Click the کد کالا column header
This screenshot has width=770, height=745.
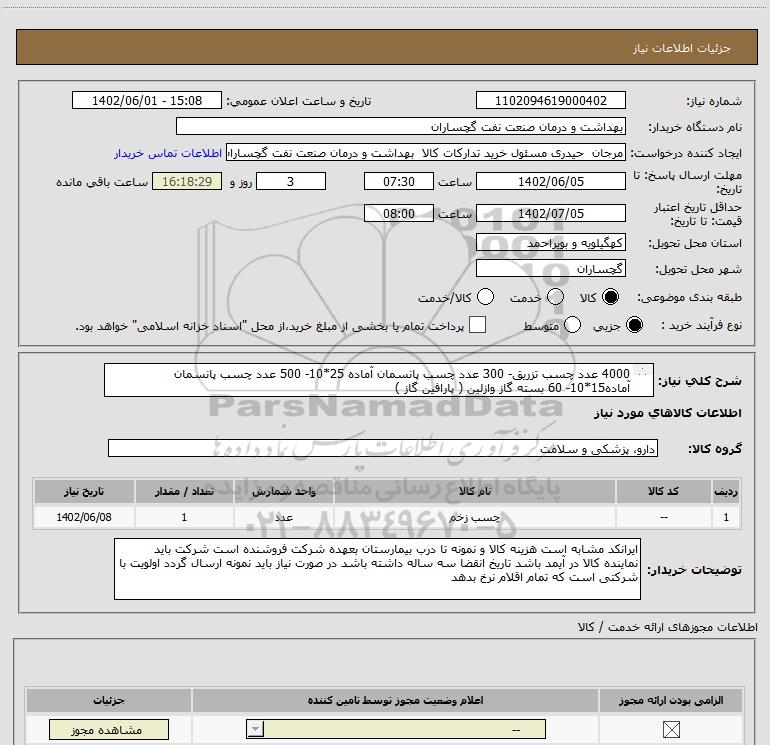tap(664, 491)
